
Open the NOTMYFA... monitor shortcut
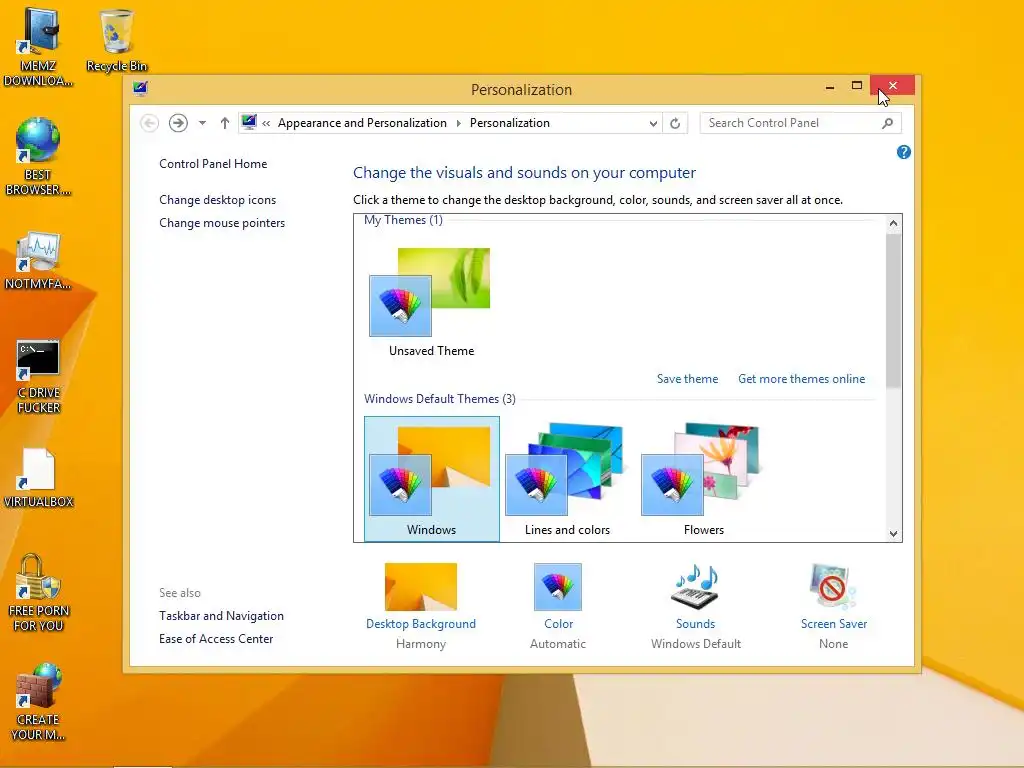click(x=38, y=260)
